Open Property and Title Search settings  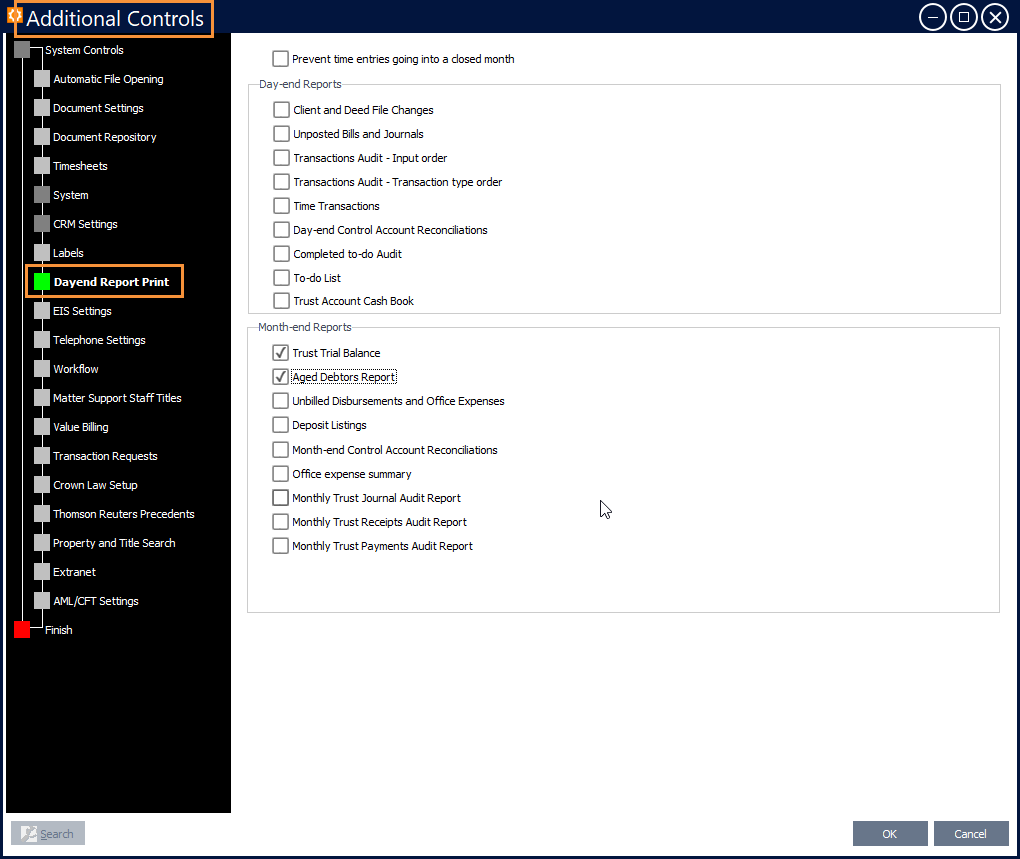point(114,543)
